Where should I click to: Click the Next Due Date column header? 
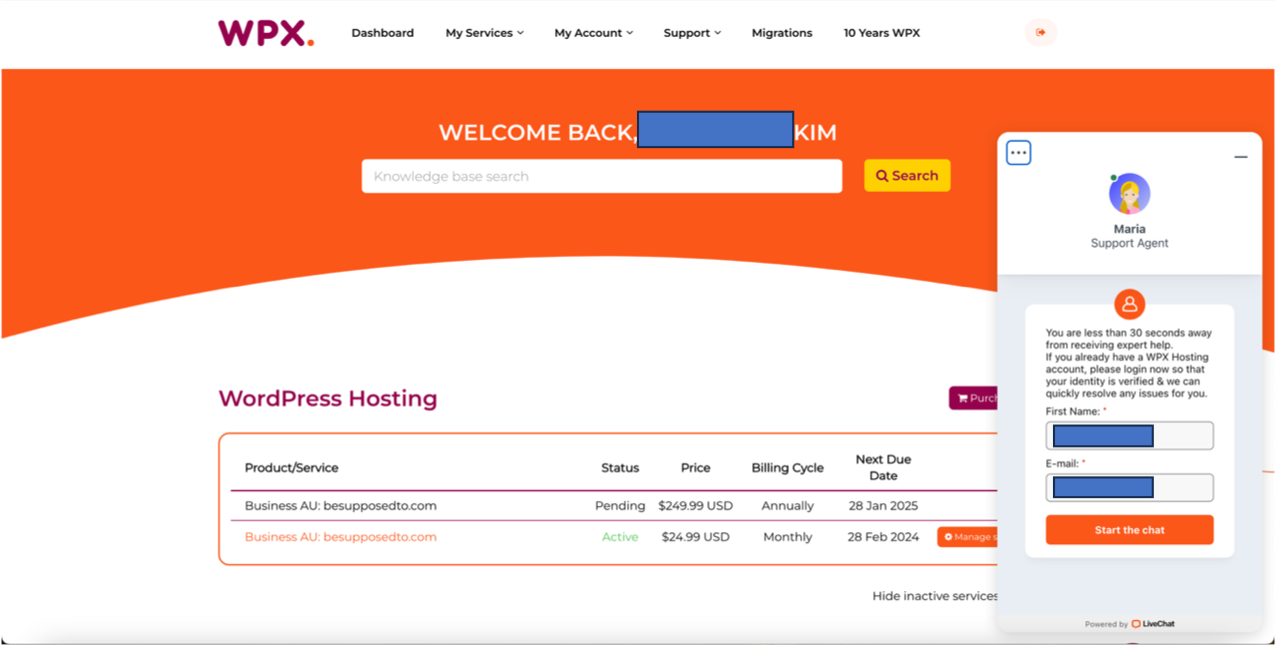(883, 467)
